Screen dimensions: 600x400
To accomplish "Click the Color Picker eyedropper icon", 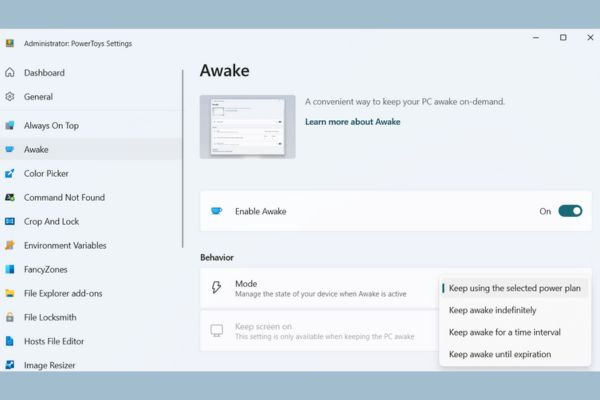I will tap(10, 173).
